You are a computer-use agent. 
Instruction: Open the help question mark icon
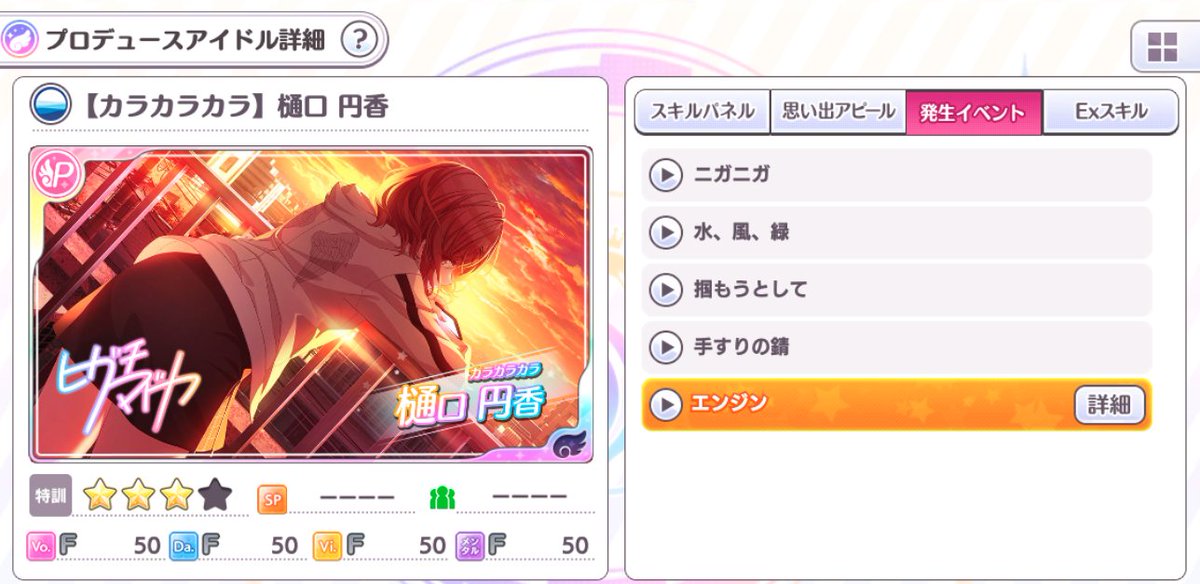click(x=360, y=41)
